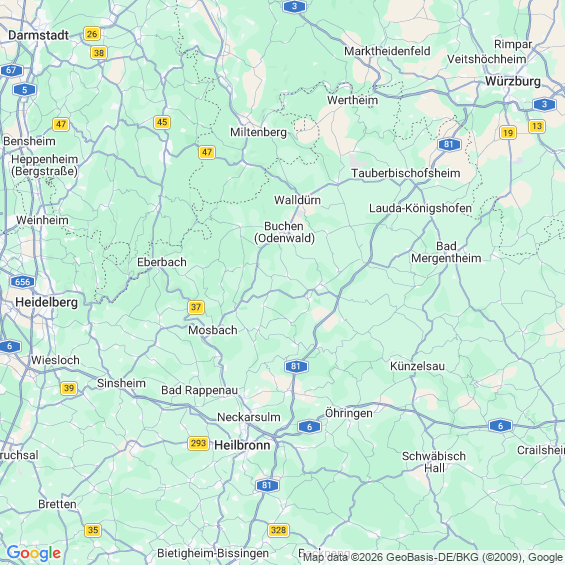Select the Heidelberg city label
This screenshot has height=565, width=565.
click(46, 302)
